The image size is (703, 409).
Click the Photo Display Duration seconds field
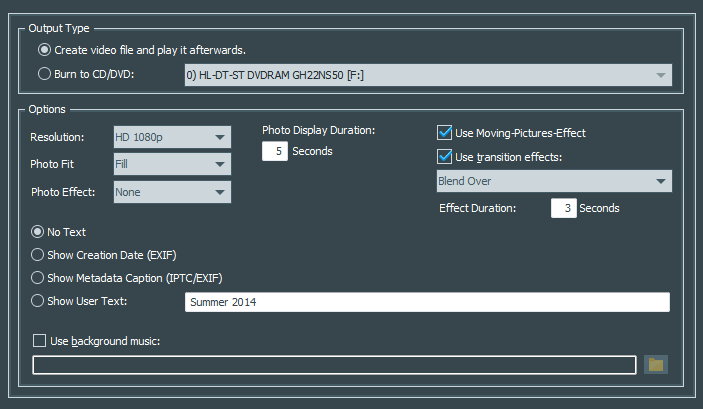(275, 151)
